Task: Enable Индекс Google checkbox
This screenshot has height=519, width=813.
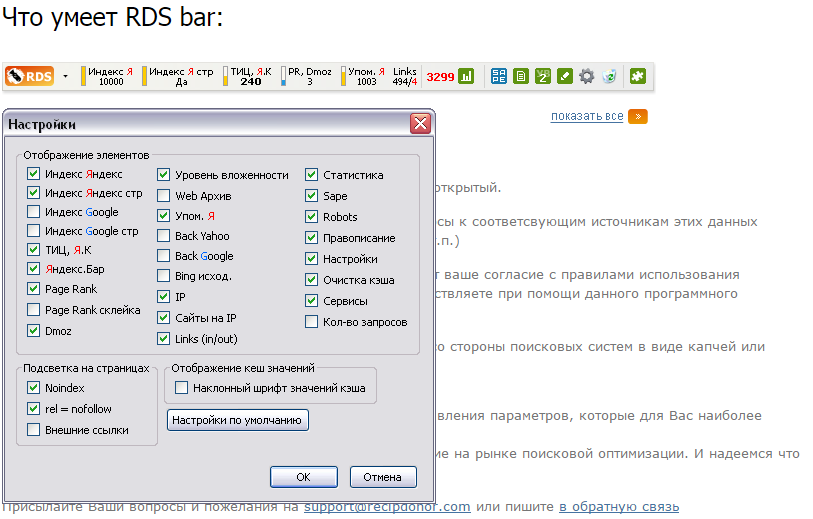Action: tap(33, 212)
